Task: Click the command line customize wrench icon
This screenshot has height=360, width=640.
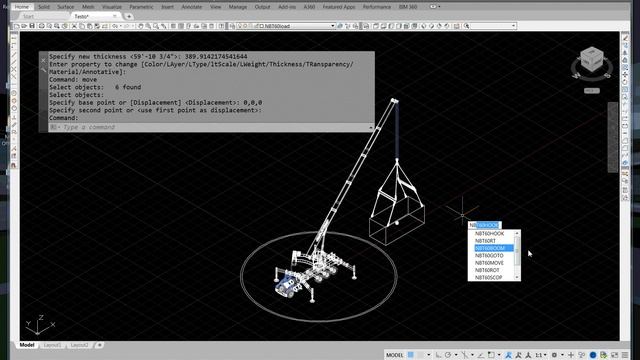Action: 43,70
